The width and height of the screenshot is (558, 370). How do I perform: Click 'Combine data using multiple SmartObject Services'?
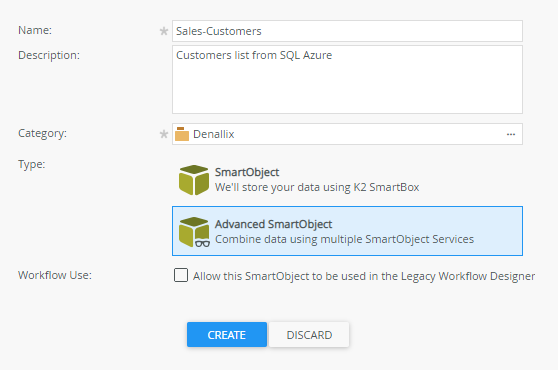click(344, 239)
